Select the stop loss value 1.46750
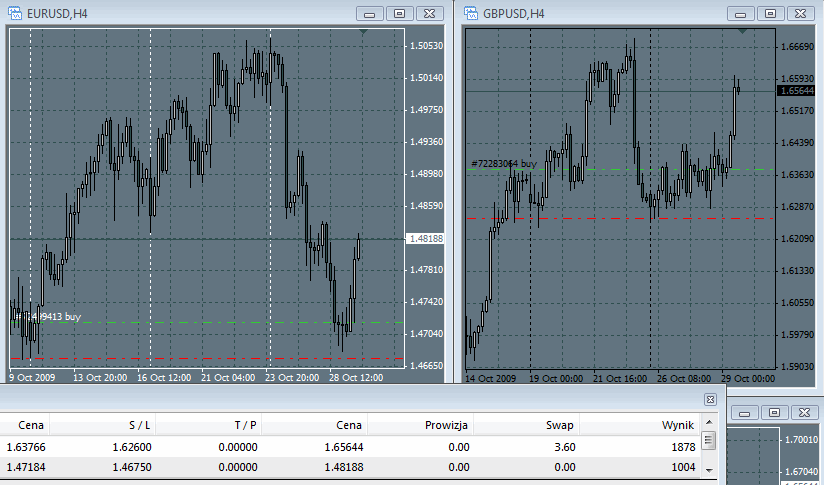 point(132,467)
